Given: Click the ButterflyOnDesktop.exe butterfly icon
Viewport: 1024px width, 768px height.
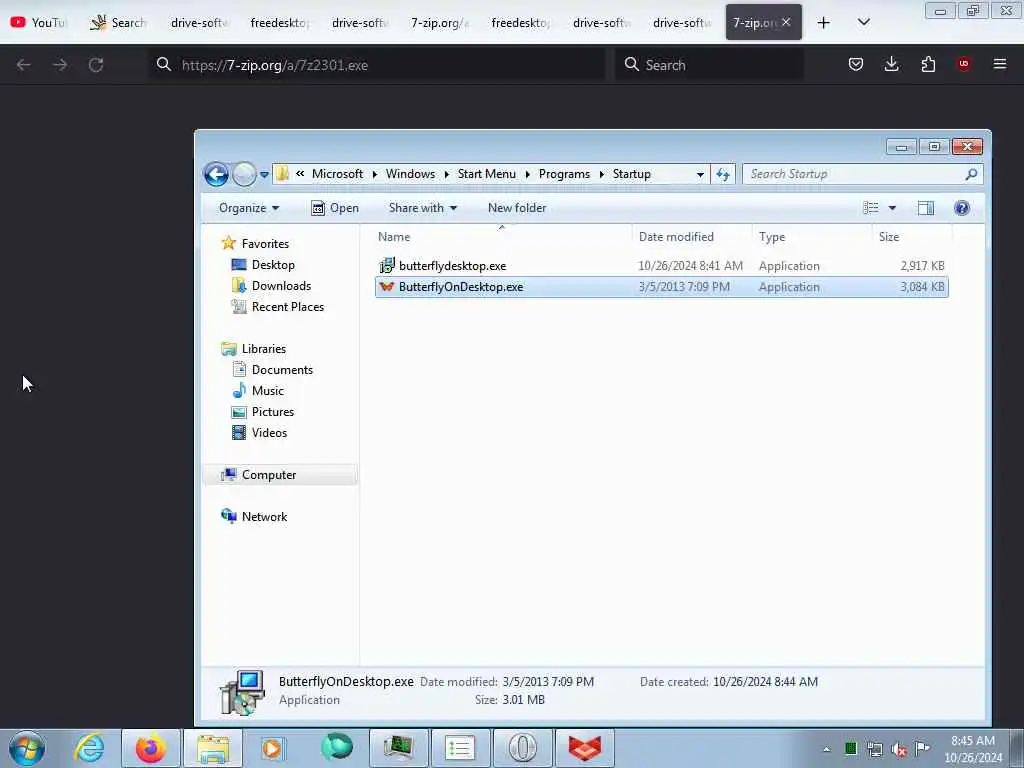Looking at the screenshot, I should coord(387,287).
